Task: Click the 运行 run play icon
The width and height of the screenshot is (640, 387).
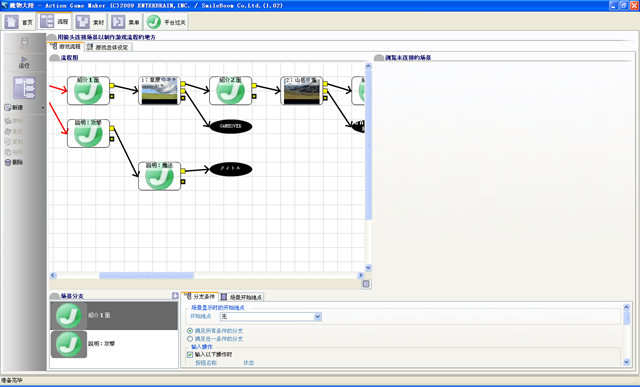Action: (x=24, y=60)
